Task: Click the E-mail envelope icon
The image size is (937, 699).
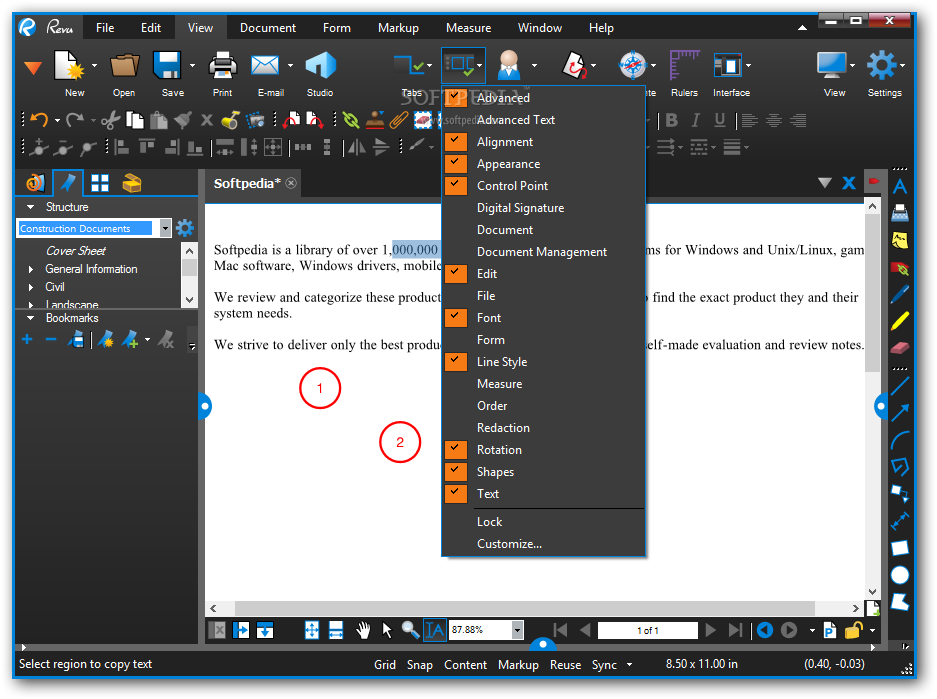Action: [x=265, y=65]
